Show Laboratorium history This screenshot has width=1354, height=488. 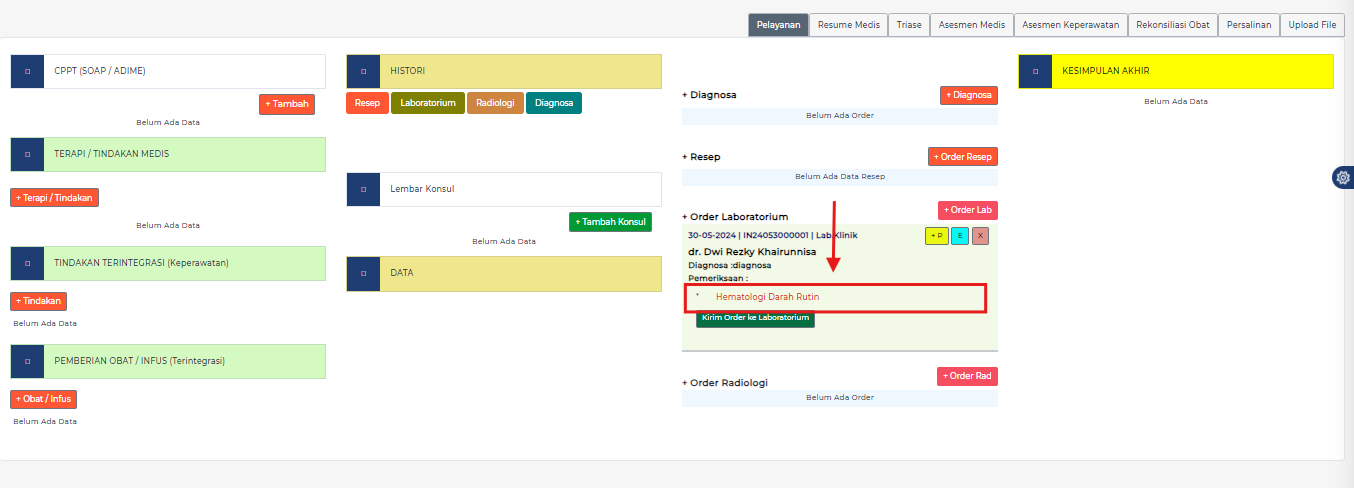[x=428, y=103]
